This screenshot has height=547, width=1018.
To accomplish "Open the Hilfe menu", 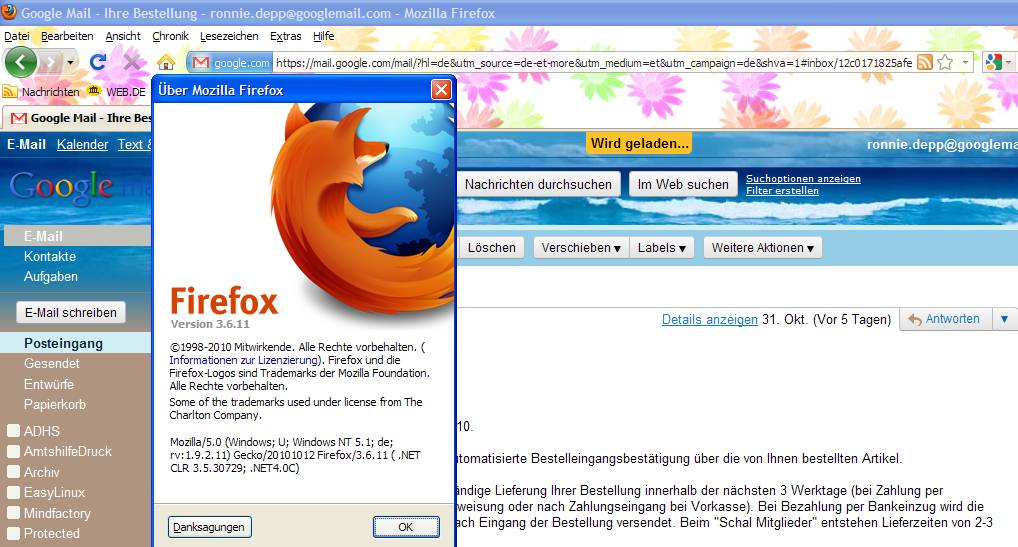I will click(x=323, y=36).
